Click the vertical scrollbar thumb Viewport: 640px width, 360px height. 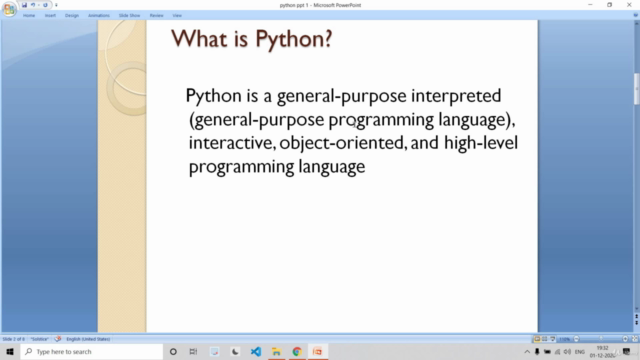point(636,89)
